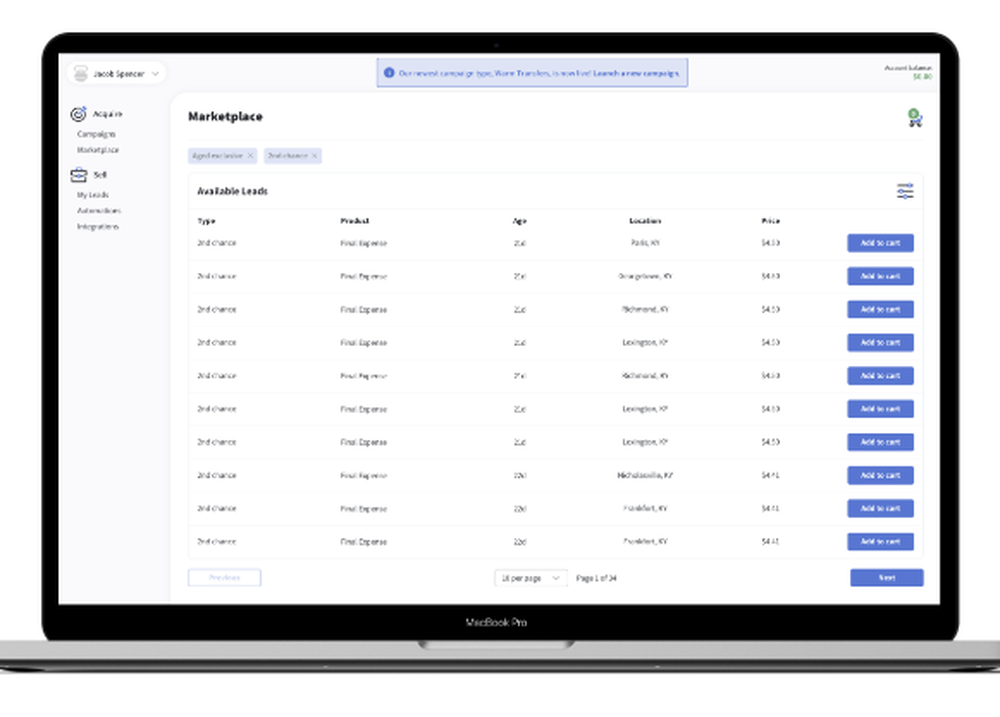
Task: Go to Marketplace in the sidebar
Action: point(98,150)
